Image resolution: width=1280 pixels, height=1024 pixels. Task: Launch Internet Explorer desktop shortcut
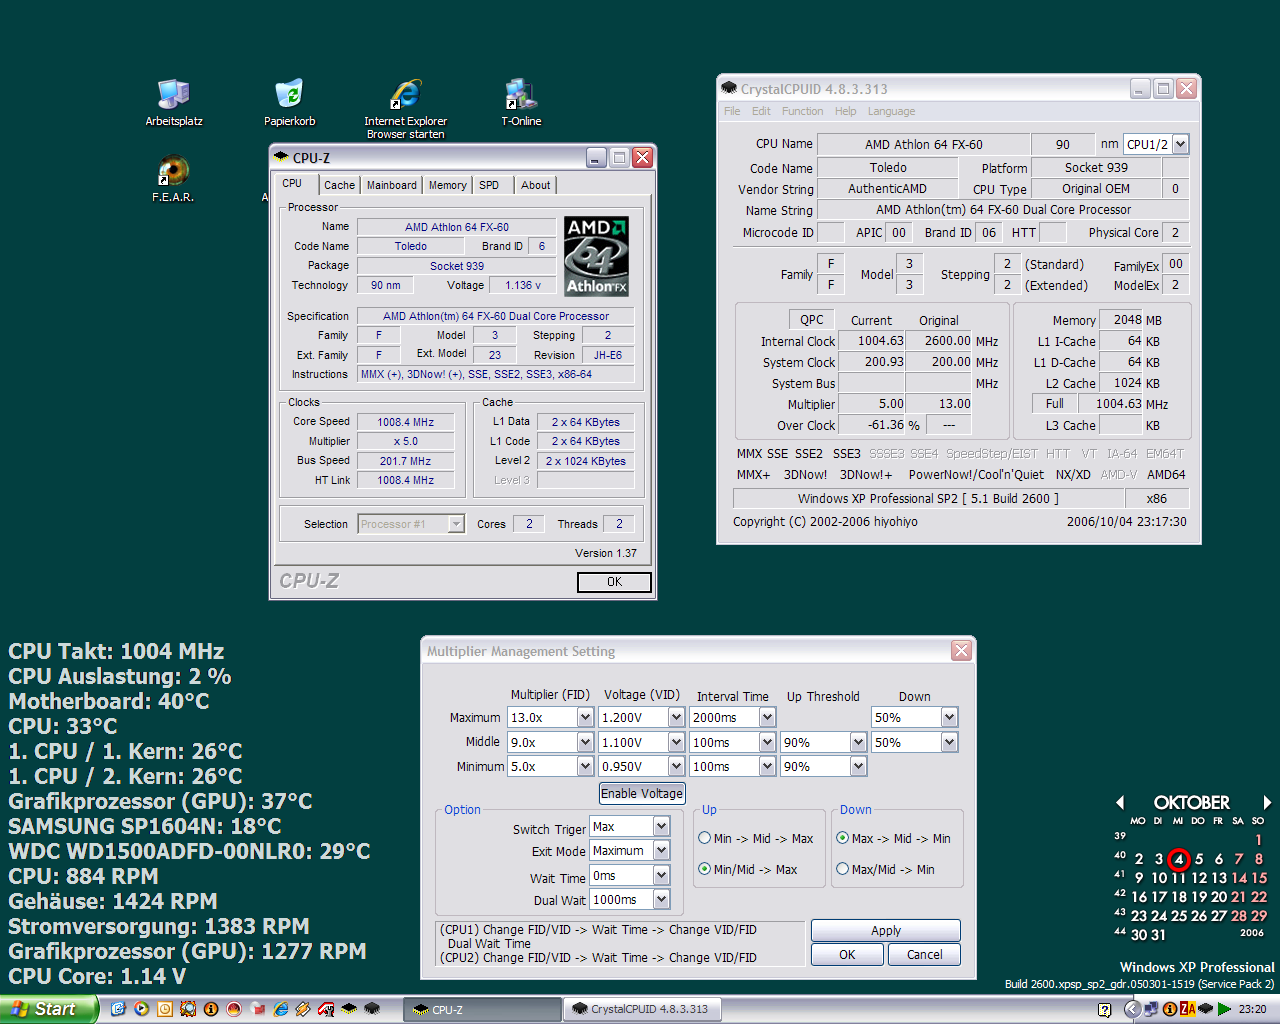tap(405, 108)
